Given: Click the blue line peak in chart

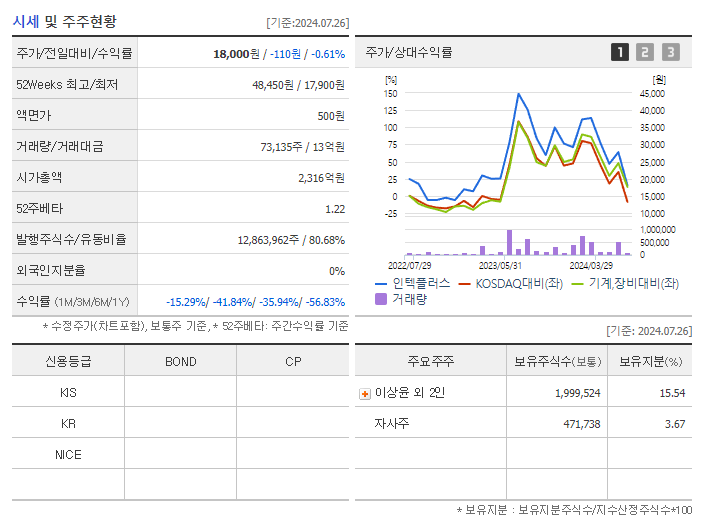Looking at the screenshot, I should pyautogui.click(x=518, y=94).
